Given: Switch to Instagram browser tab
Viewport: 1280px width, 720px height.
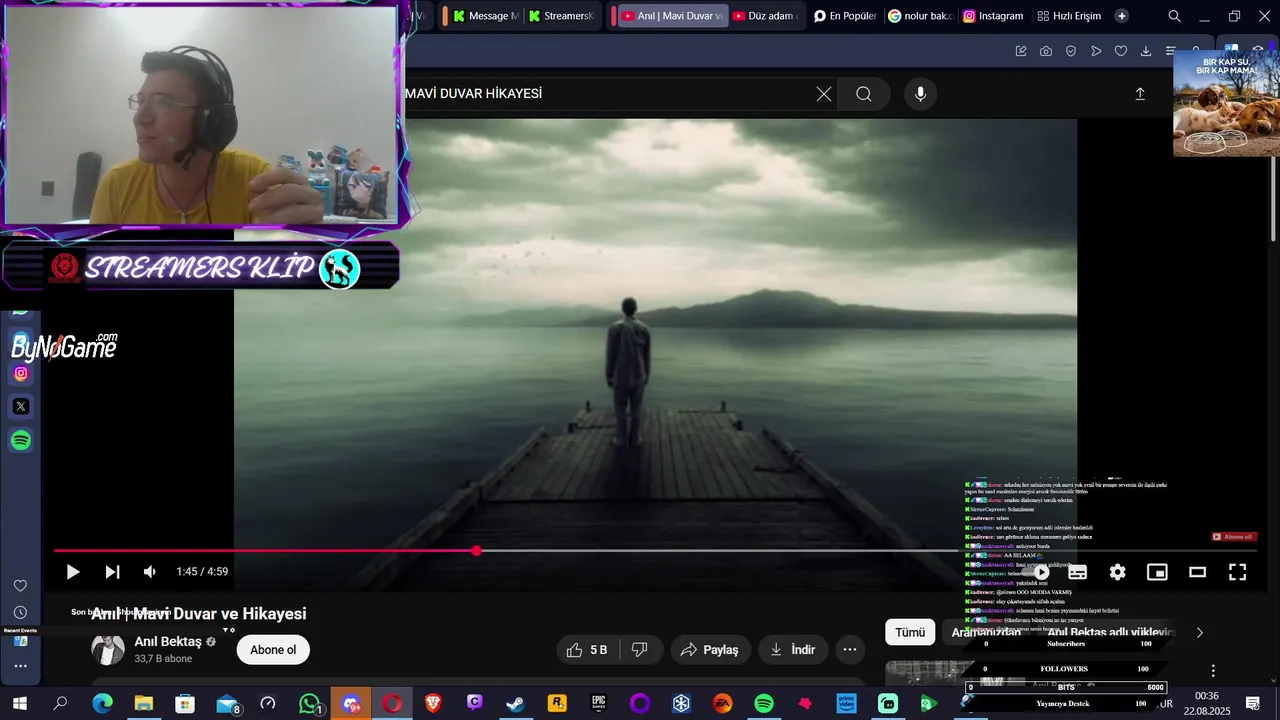Looking at the screenshot, I should tap(993, 16).
